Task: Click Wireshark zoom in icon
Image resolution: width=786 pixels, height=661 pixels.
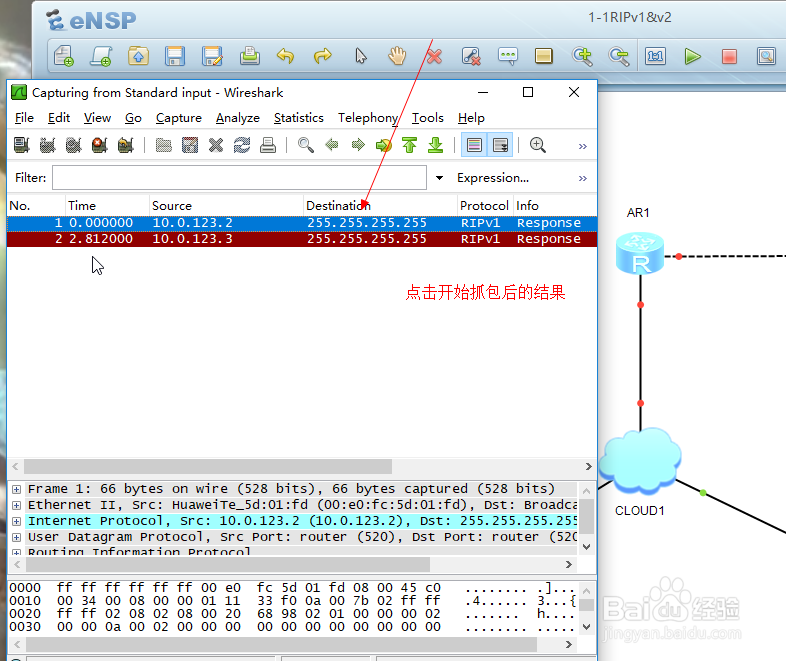Action: coord(538,145)
